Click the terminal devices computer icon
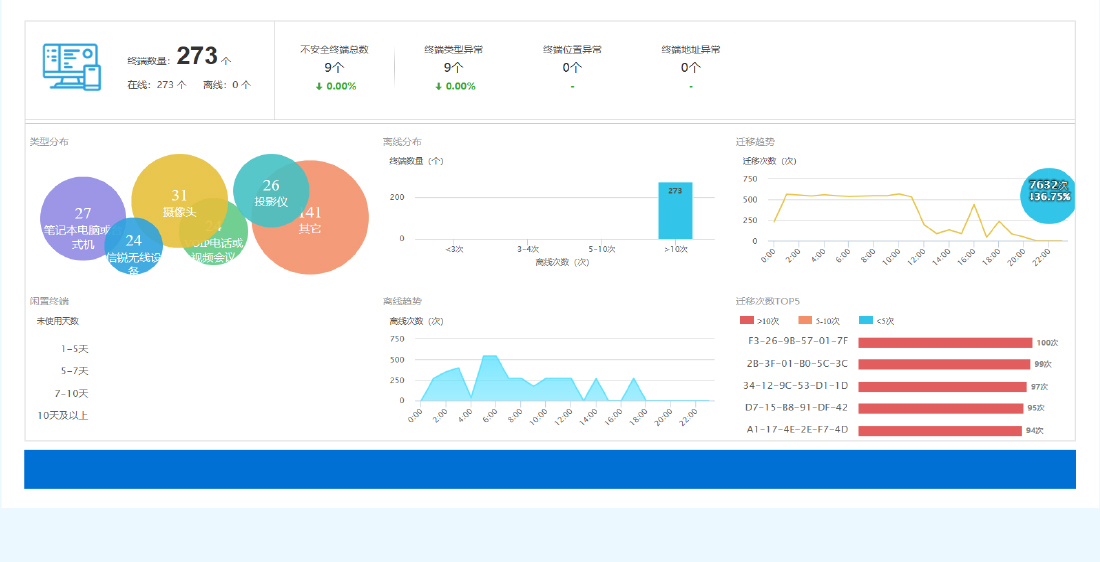This screenshot has width=1100, height=562. (x=71, y=67)
